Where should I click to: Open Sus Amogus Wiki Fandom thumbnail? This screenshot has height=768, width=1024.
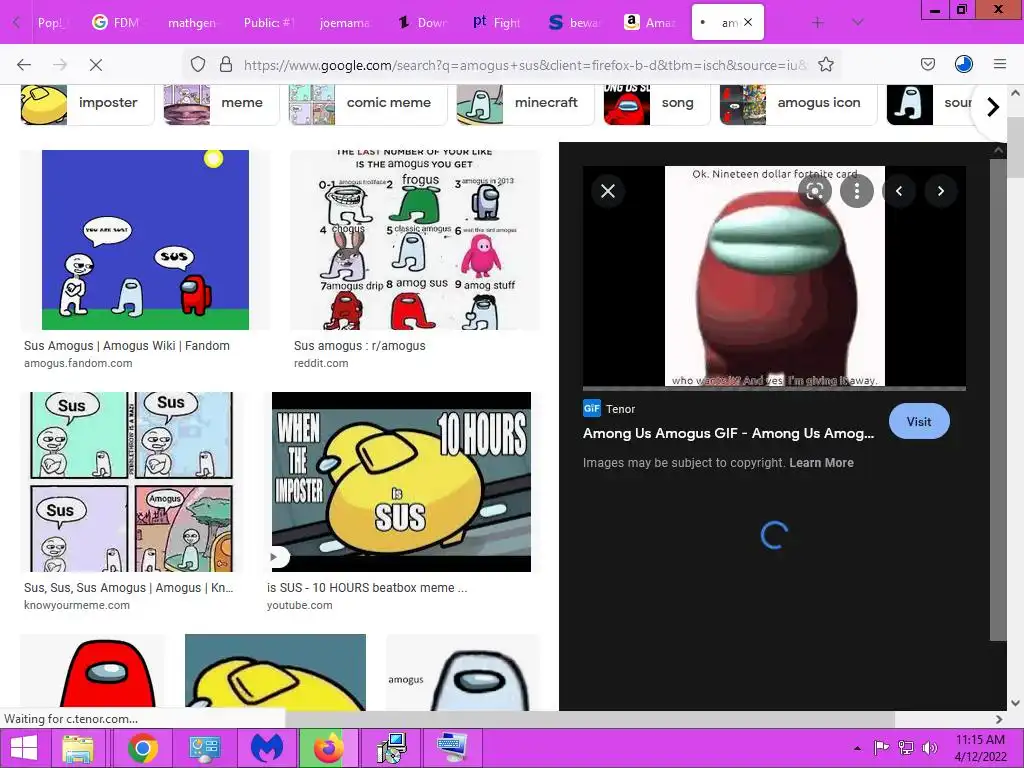point(145,240)
